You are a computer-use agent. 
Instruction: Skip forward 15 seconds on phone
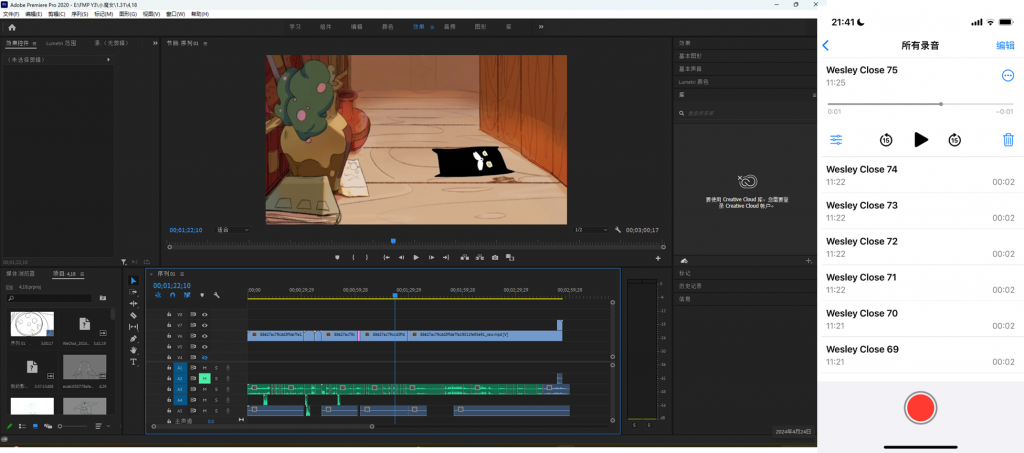click(x=955, y=140)
